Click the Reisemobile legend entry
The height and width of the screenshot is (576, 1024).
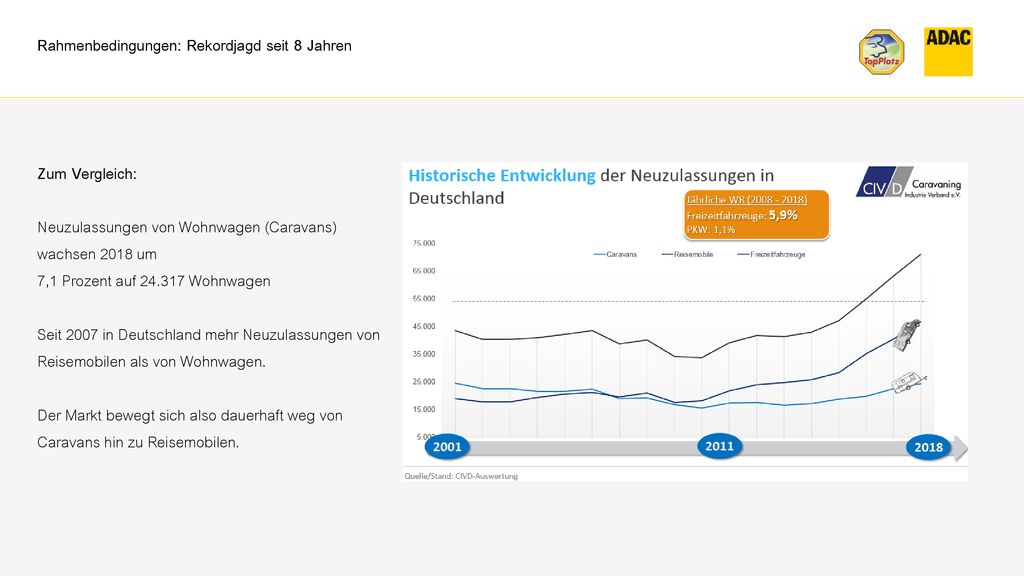[x=687, y=255]
